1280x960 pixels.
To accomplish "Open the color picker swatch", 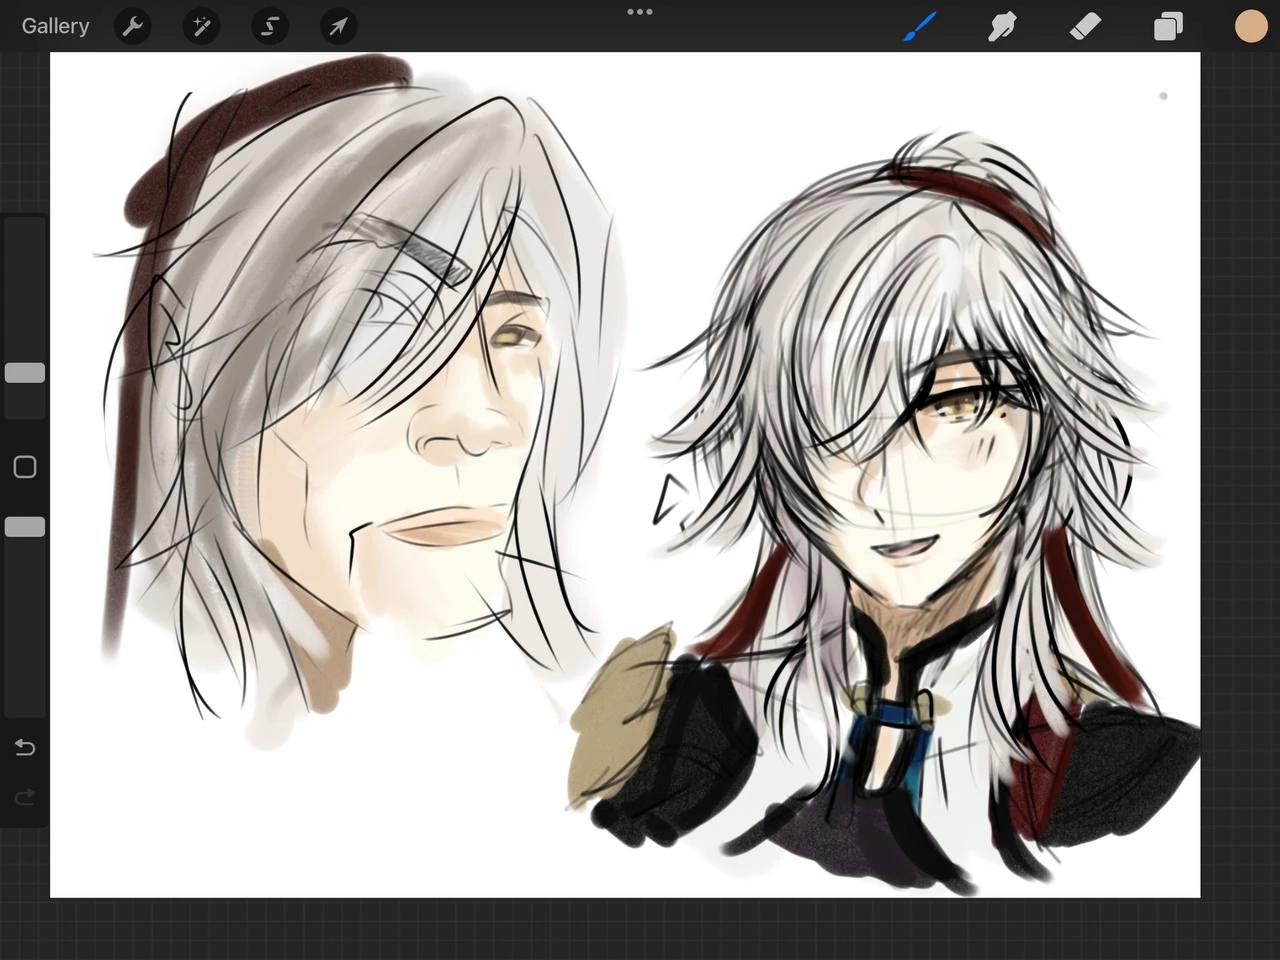I will click(1251, 26).
